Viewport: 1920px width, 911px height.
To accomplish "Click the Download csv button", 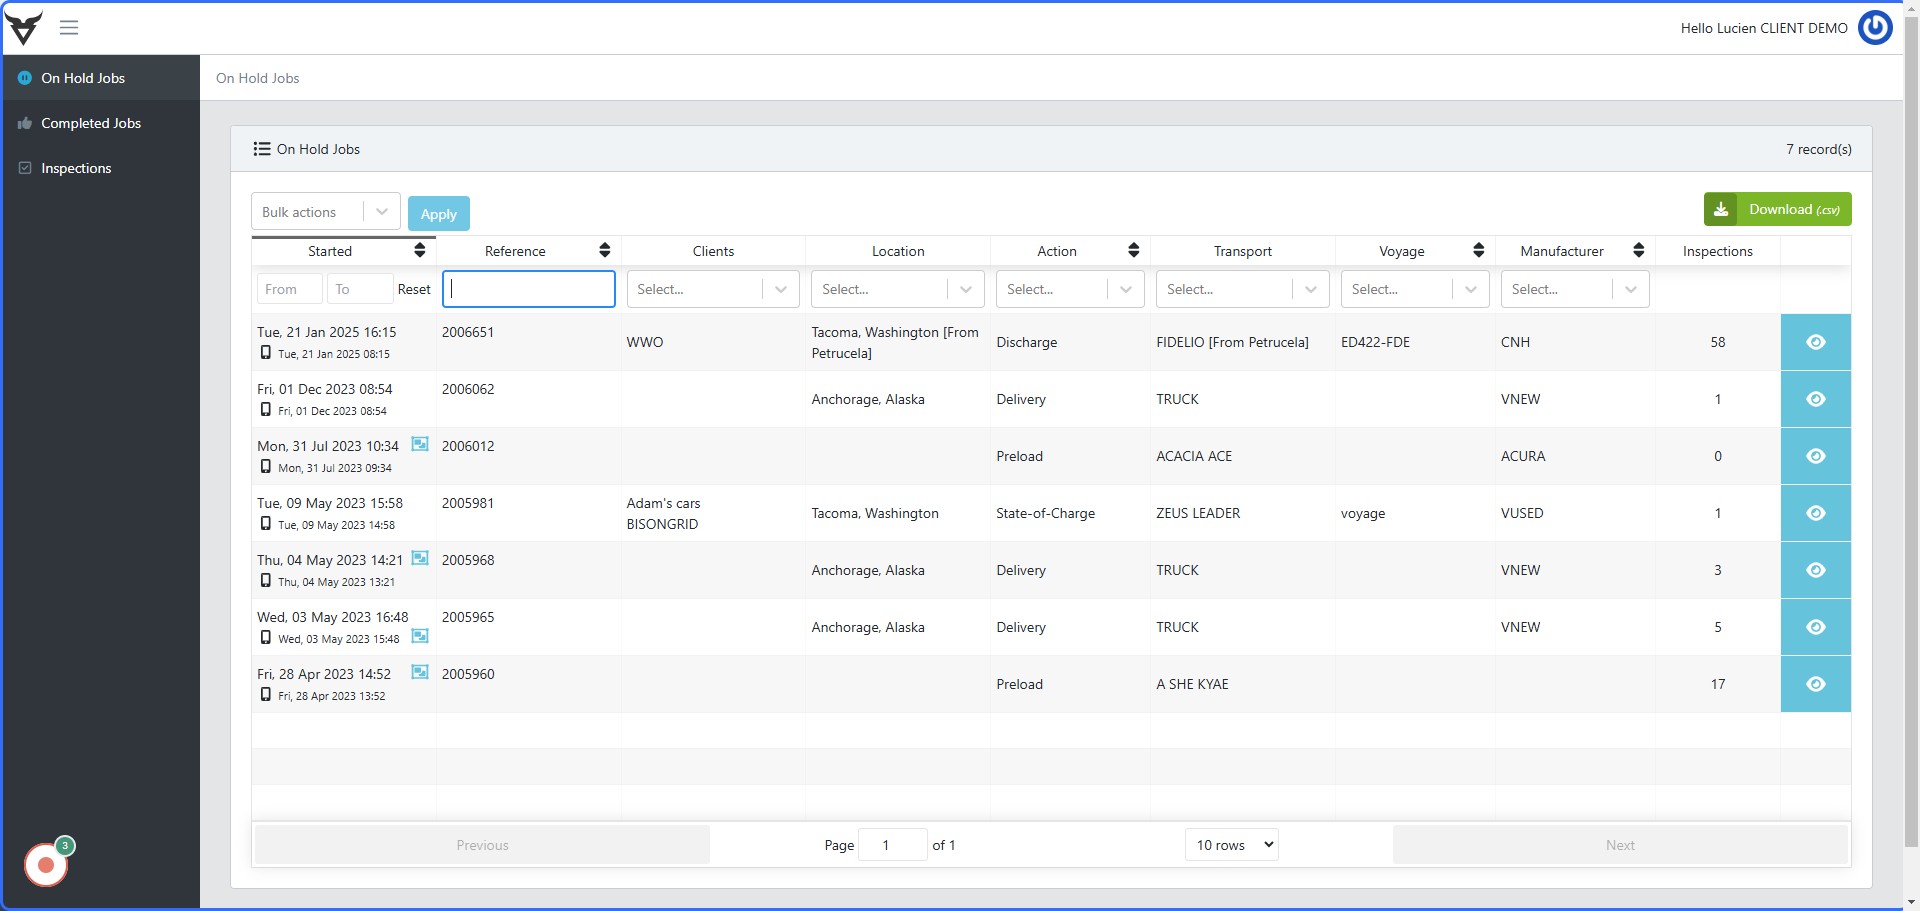I will 1777,209.
